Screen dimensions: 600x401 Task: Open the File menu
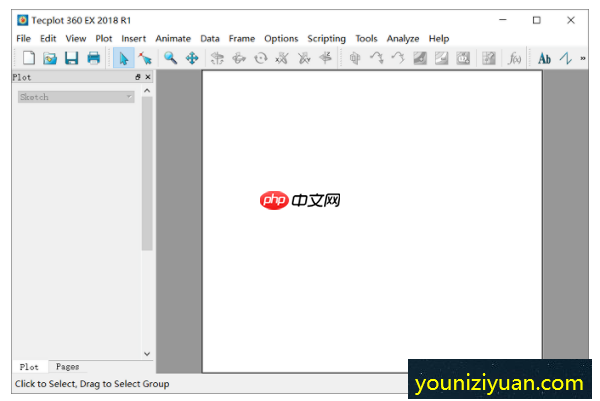(x=23, y=39)
